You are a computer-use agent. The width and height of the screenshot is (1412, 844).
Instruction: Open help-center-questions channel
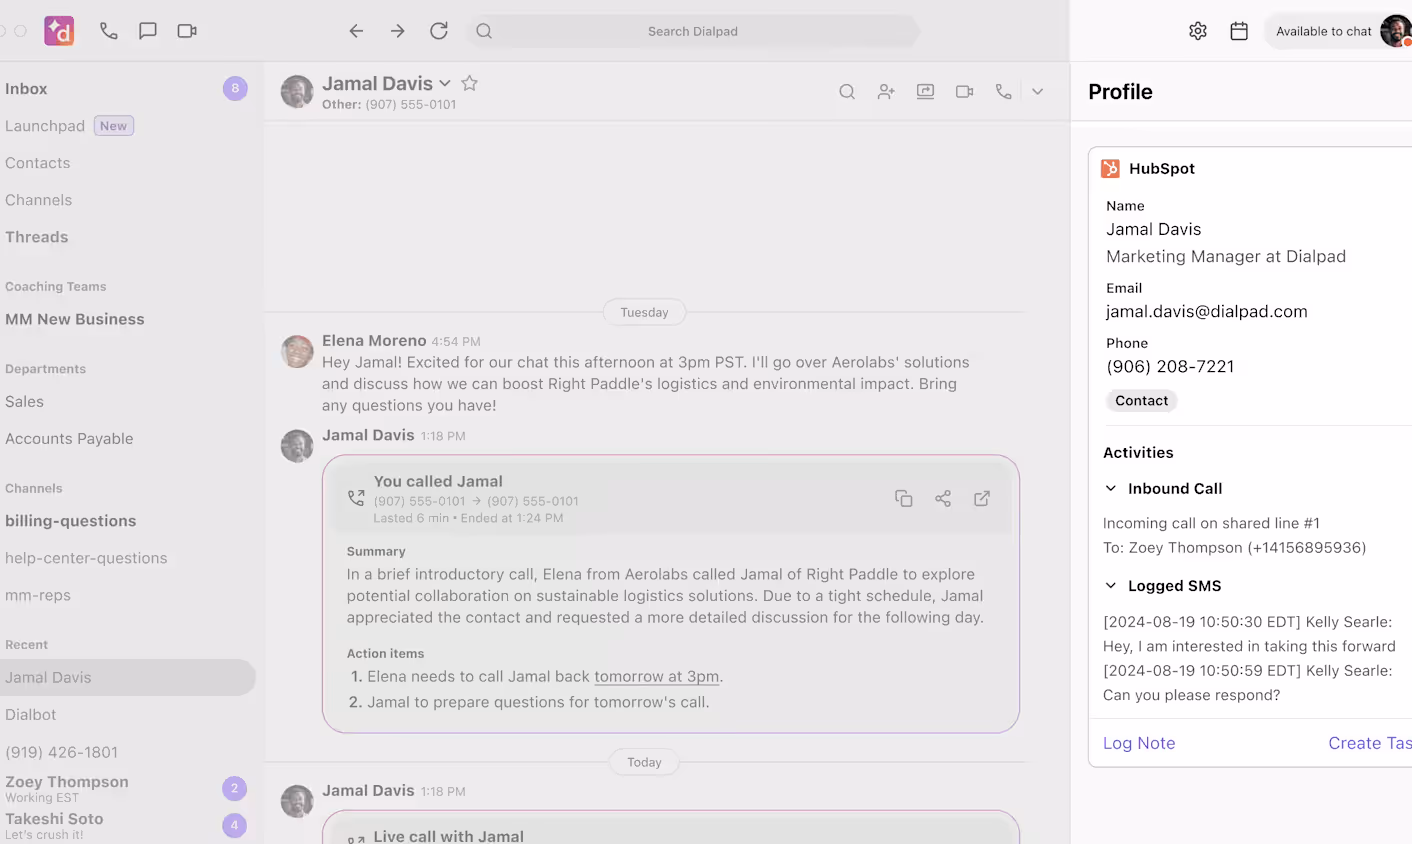click(86, 558)
